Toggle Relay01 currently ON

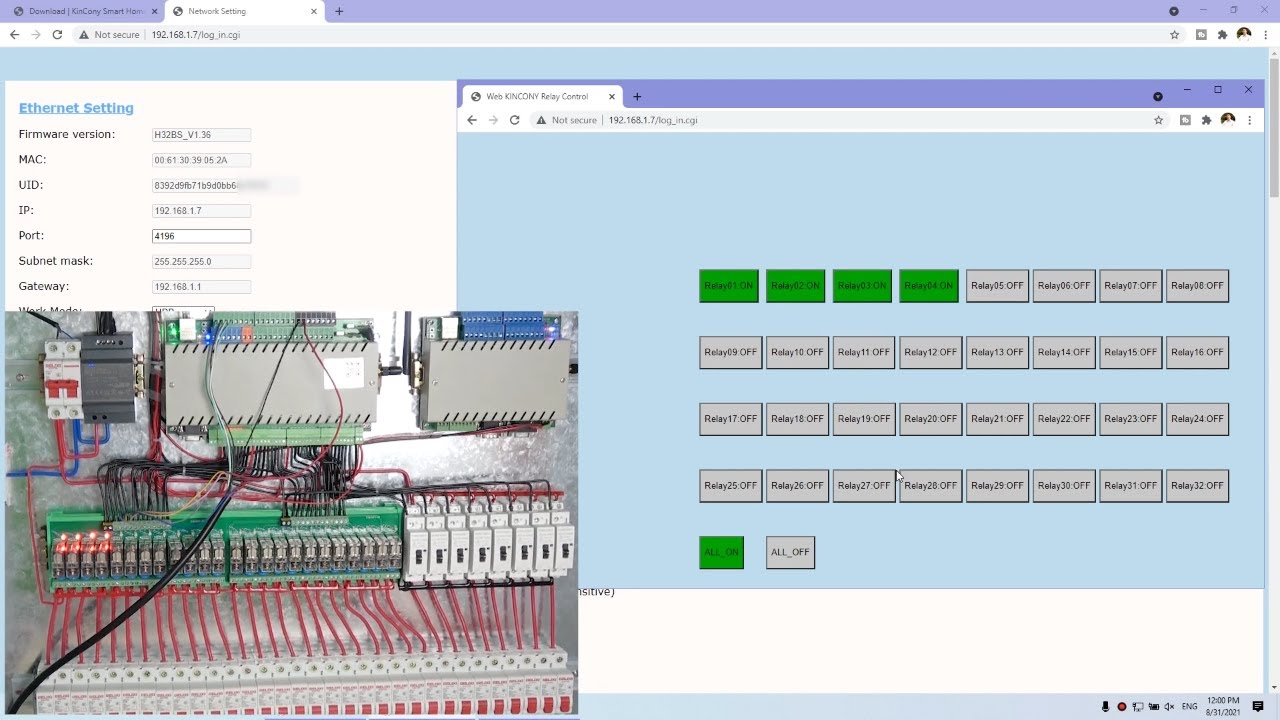pos(729,286)
